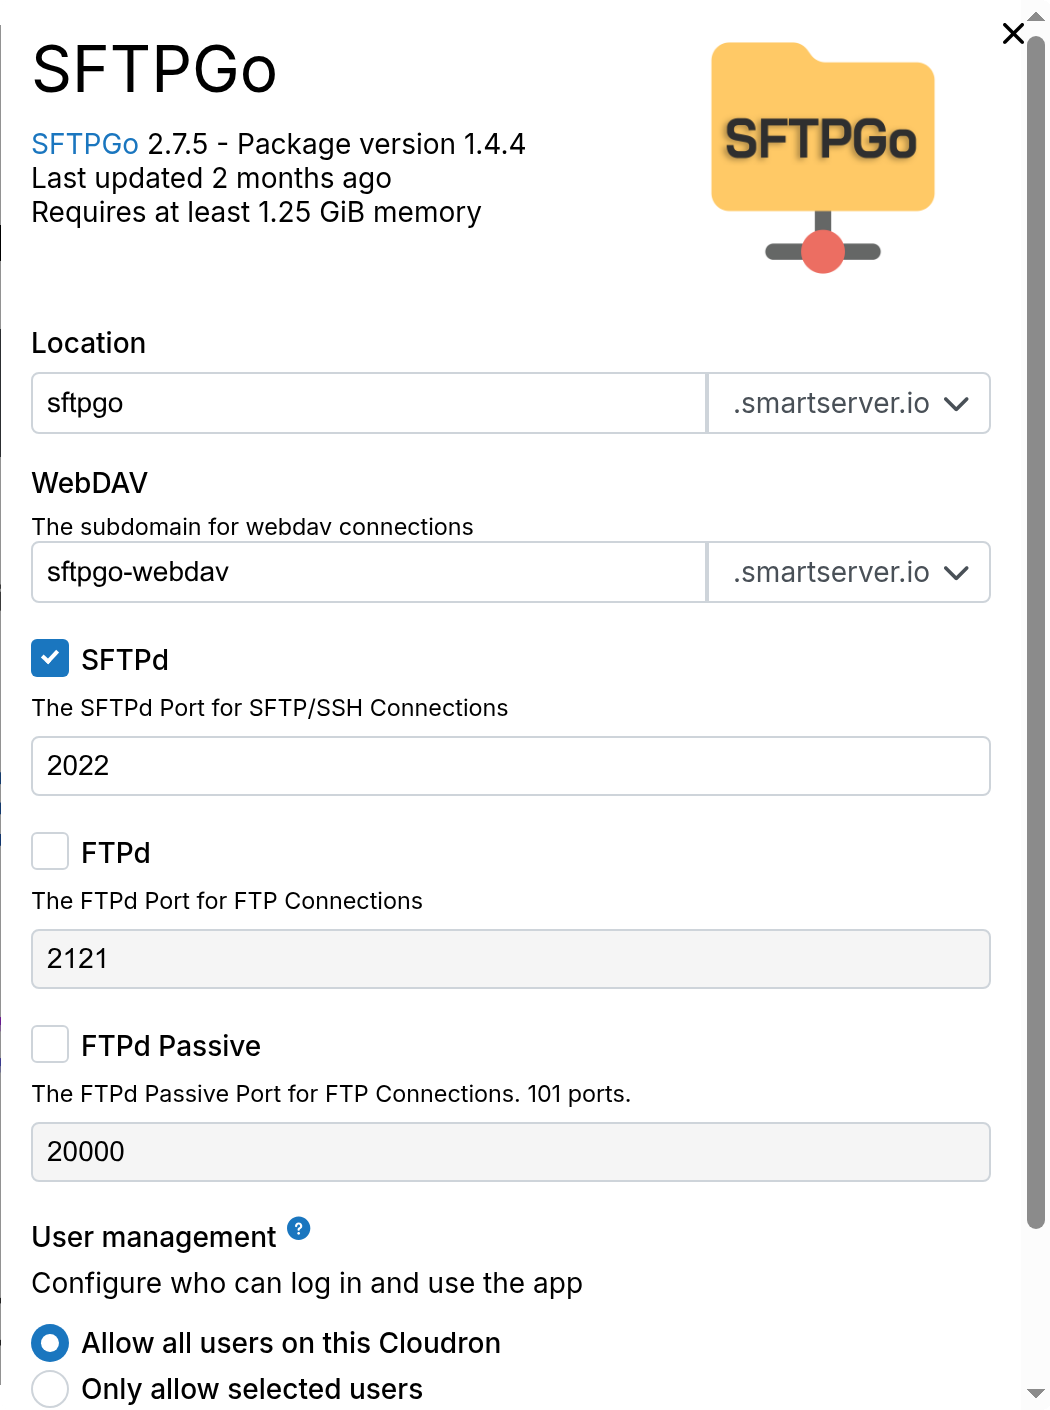Click the 'The subdomain for webdav connections' text
This screenshot has height=1410, width=1050.
253,527
